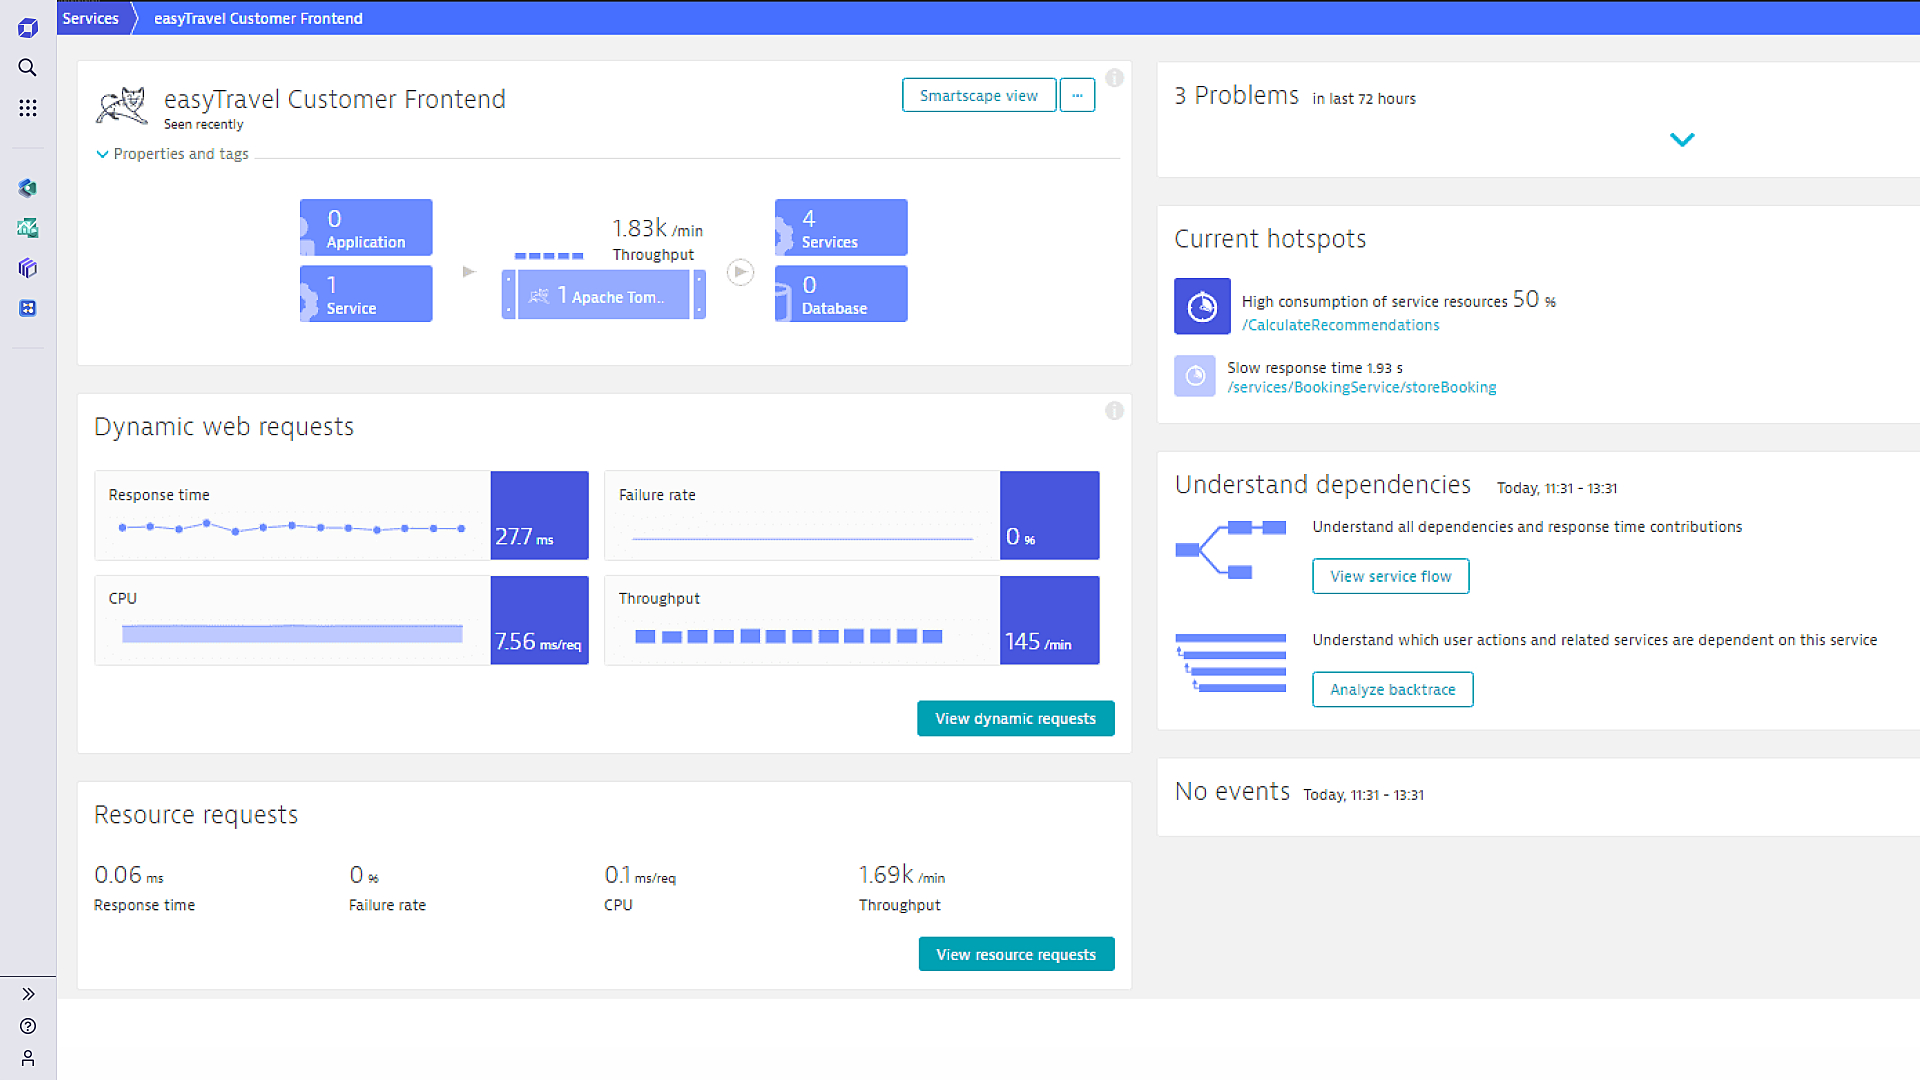This screenshot has height=1080, width=1920.
Task: Click the 3 Problems heading
Action: pos(1236,95)
